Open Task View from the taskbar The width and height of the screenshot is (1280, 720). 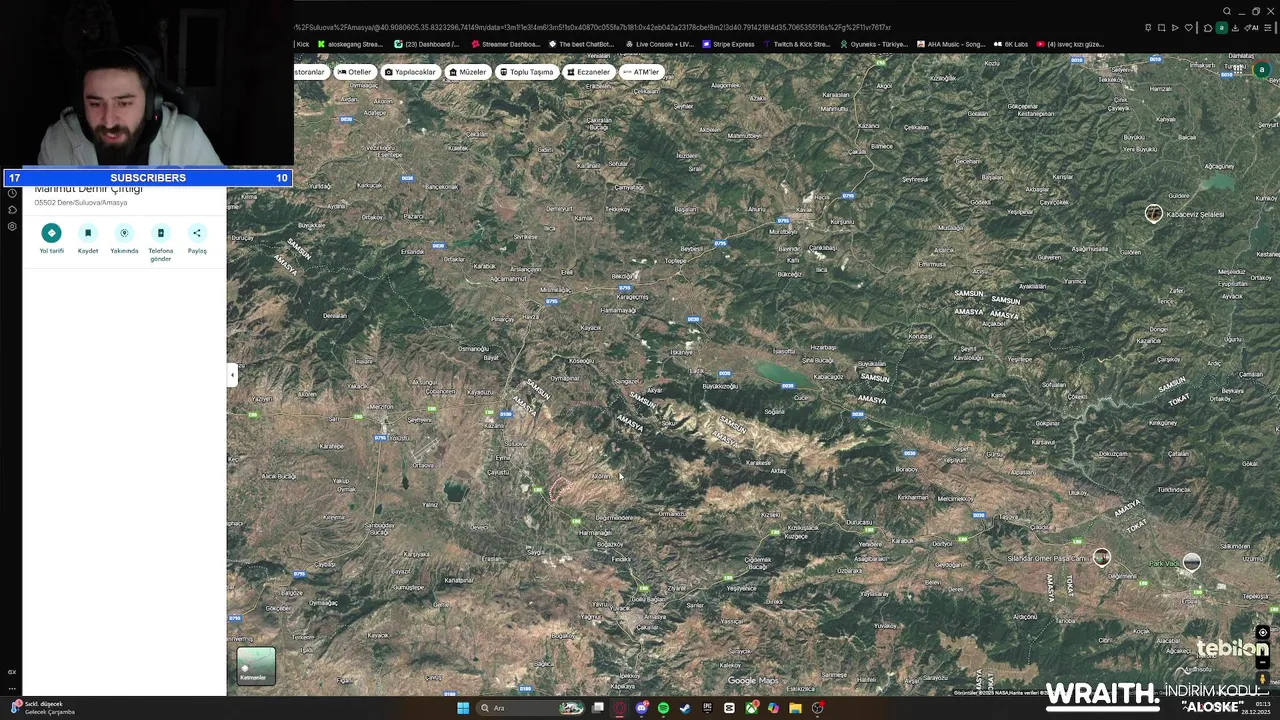(x=598, y=708)
